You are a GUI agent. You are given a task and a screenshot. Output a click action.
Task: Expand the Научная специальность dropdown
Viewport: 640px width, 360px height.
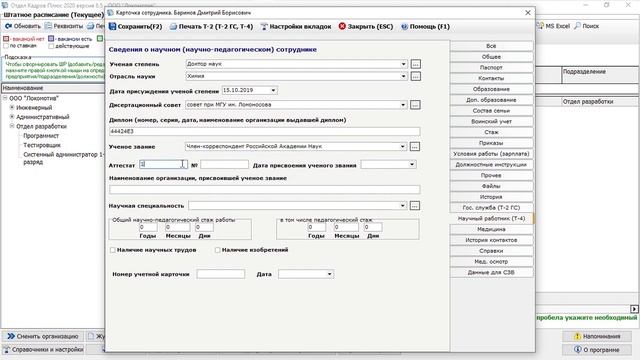(402, 206)
